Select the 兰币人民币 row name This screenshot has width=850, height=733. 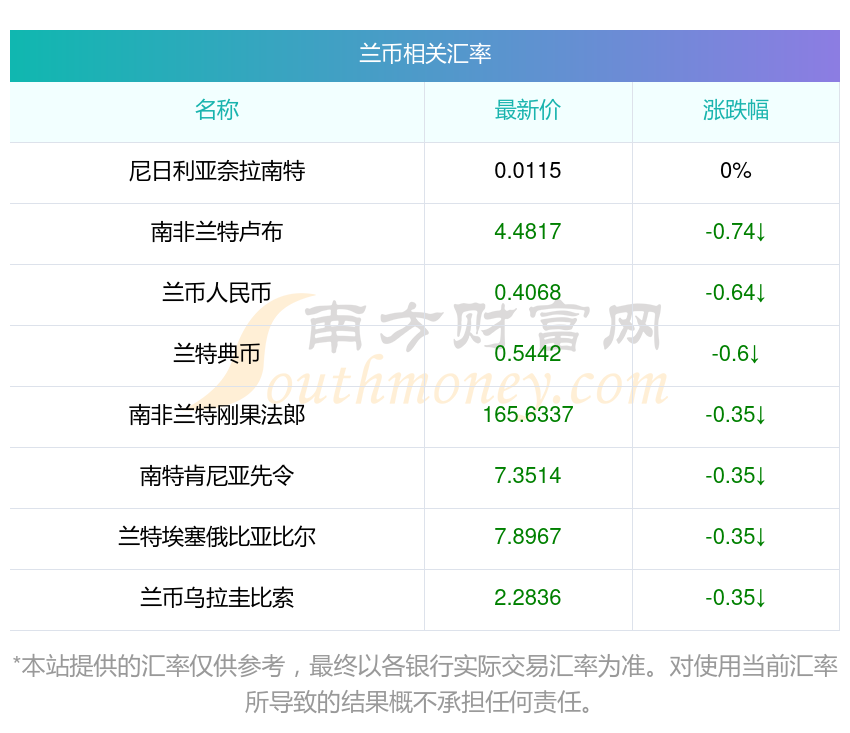tap(217, 293)
